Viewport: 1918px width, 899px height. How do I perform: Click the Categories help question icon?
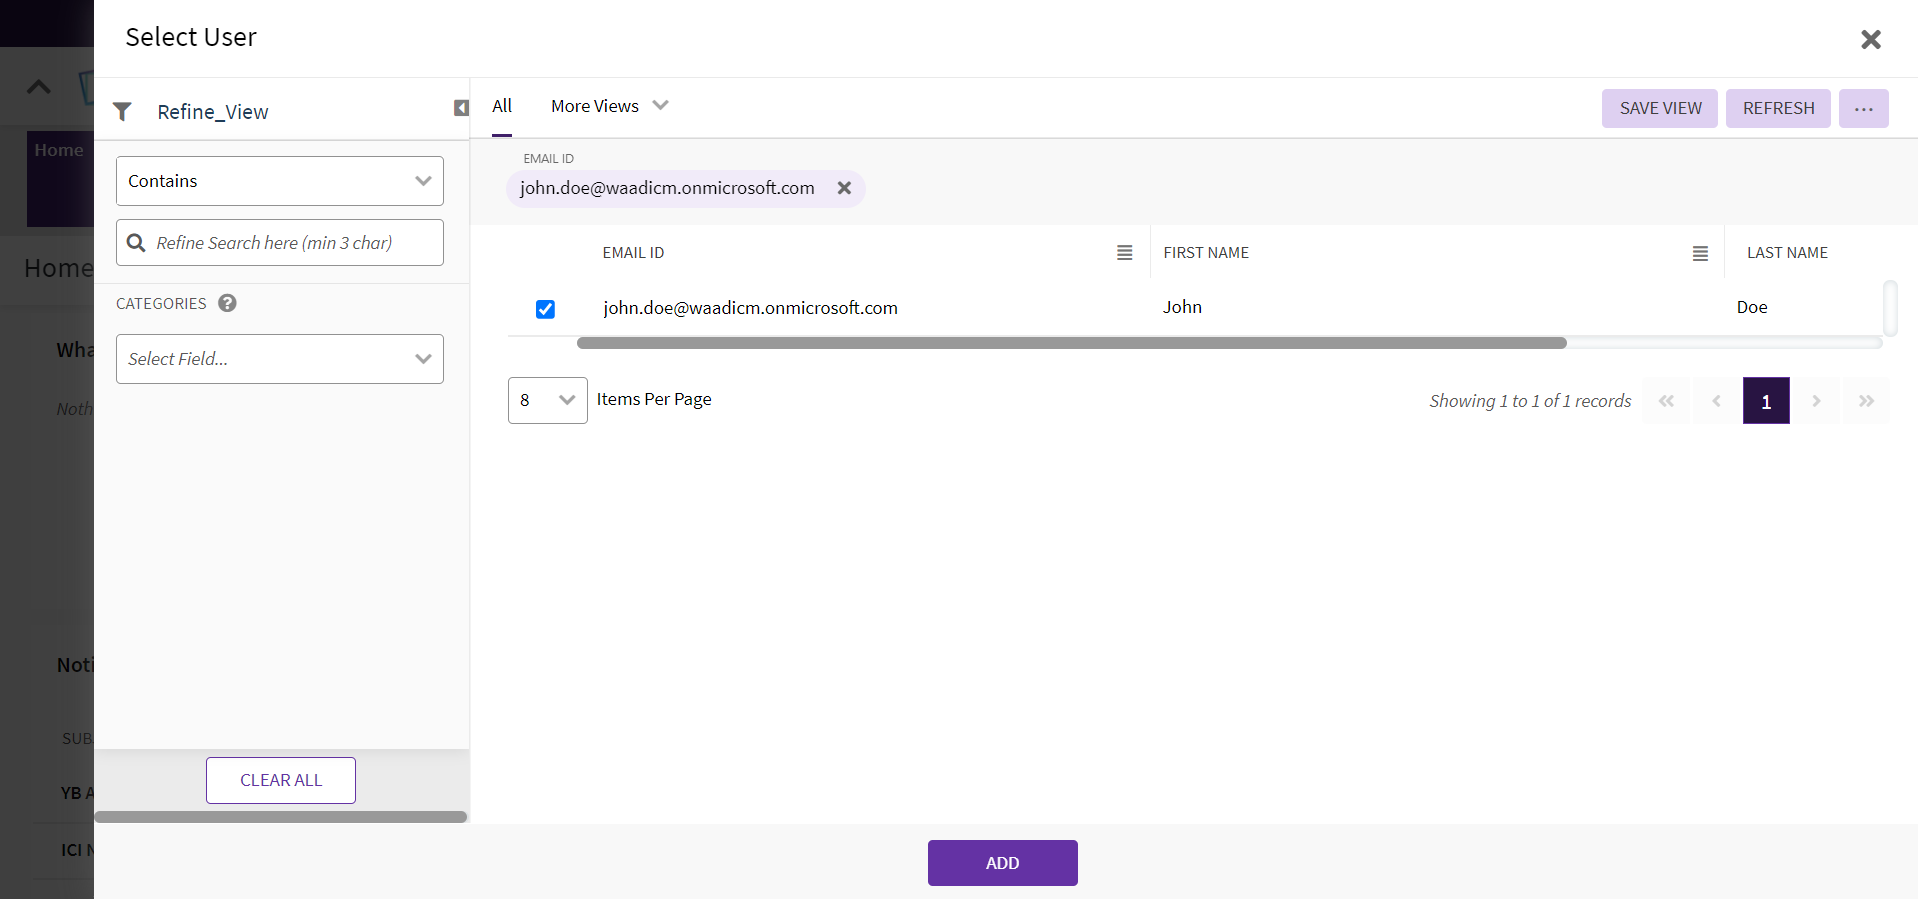click(227, 303)
